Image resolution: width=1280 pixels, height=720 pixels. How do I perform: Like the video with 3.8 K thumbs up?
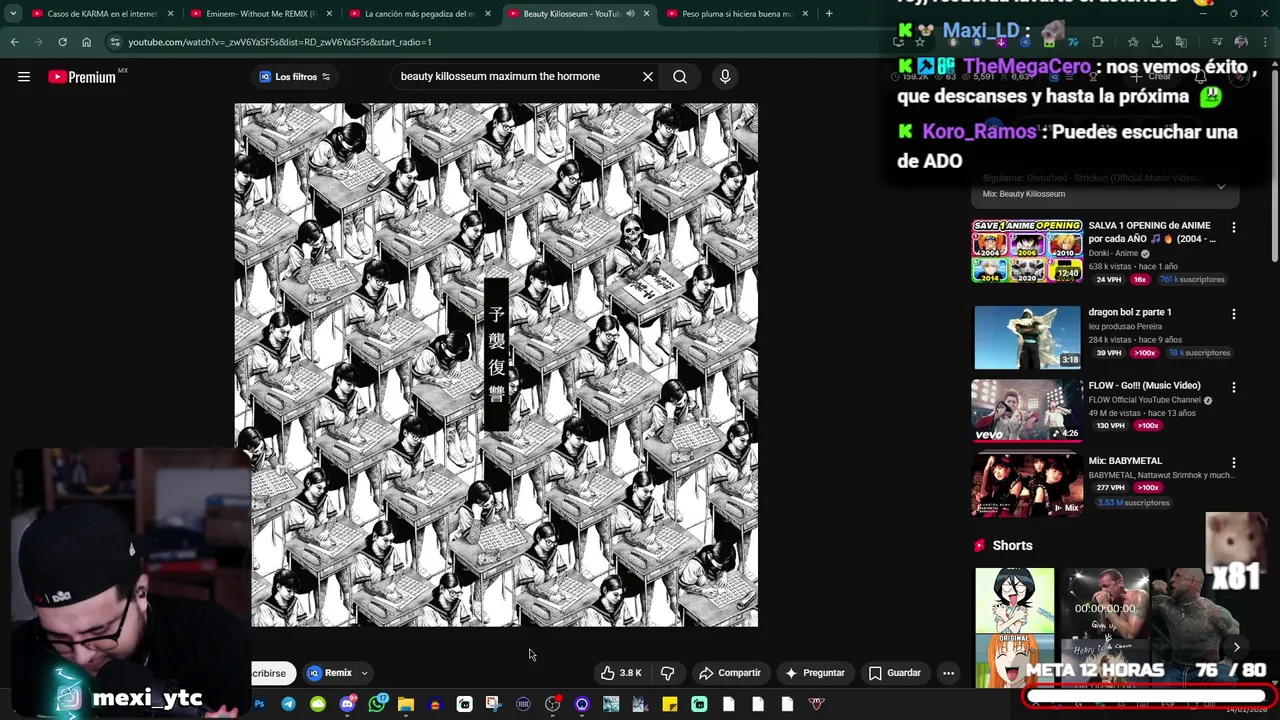point(620,673)
